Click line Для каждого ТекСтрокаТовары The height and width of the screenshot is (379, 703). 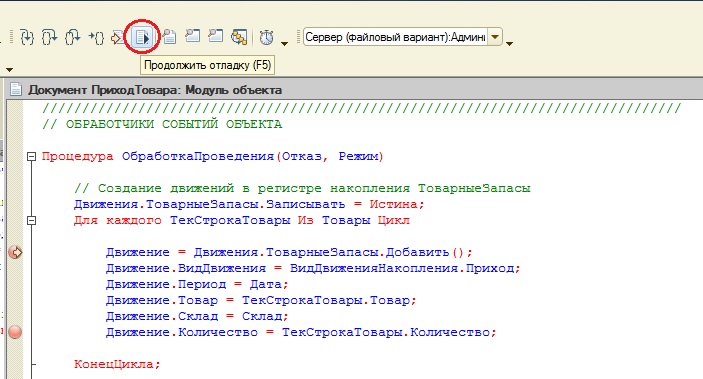click(242, 221)
